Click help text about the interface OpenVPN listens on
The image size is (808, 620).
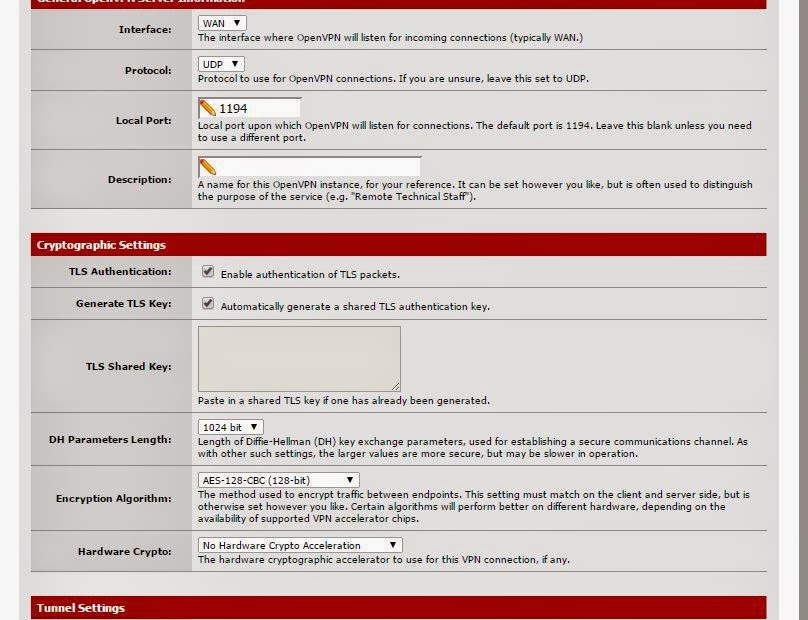coord(390,38)
